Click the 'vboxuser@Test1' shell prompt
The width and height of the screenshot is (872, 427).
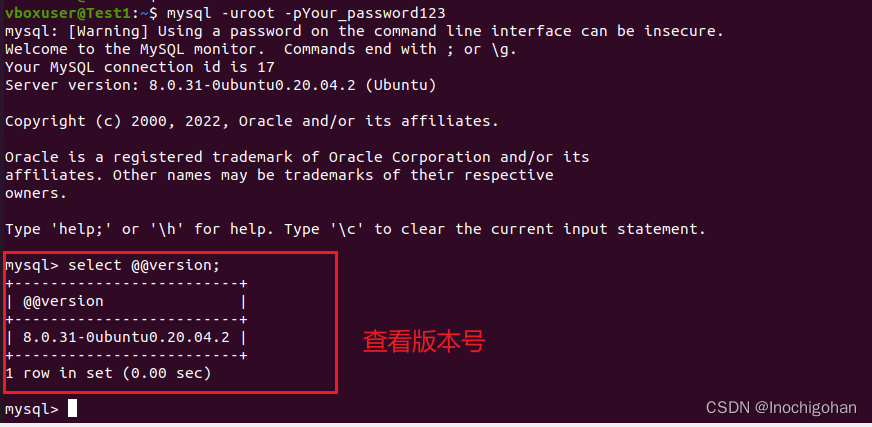point(66,12)
